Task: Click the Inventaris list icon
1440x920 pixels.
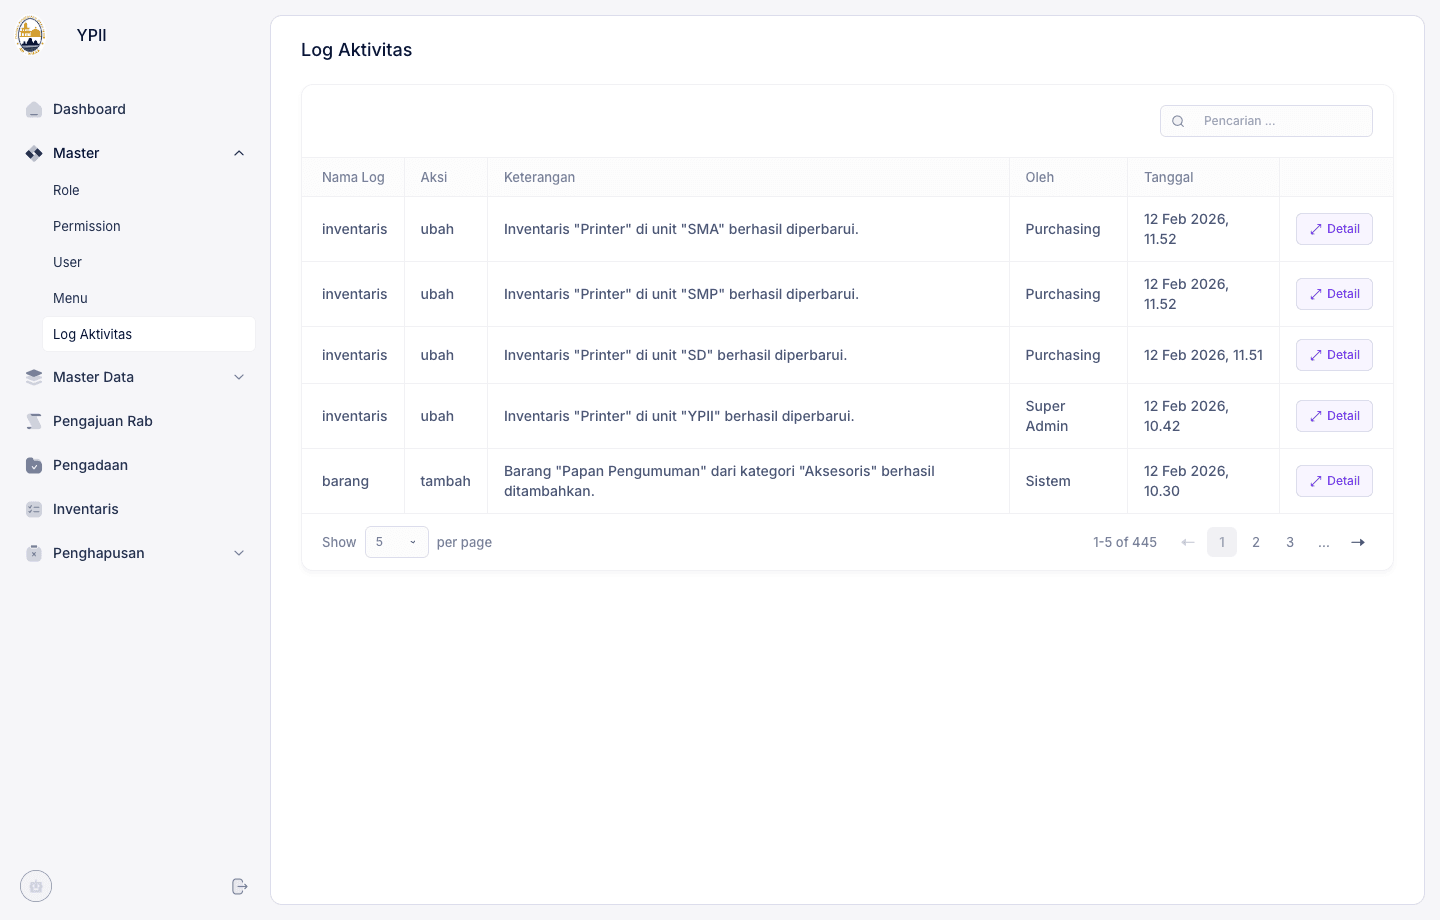Action: (34, 509)
